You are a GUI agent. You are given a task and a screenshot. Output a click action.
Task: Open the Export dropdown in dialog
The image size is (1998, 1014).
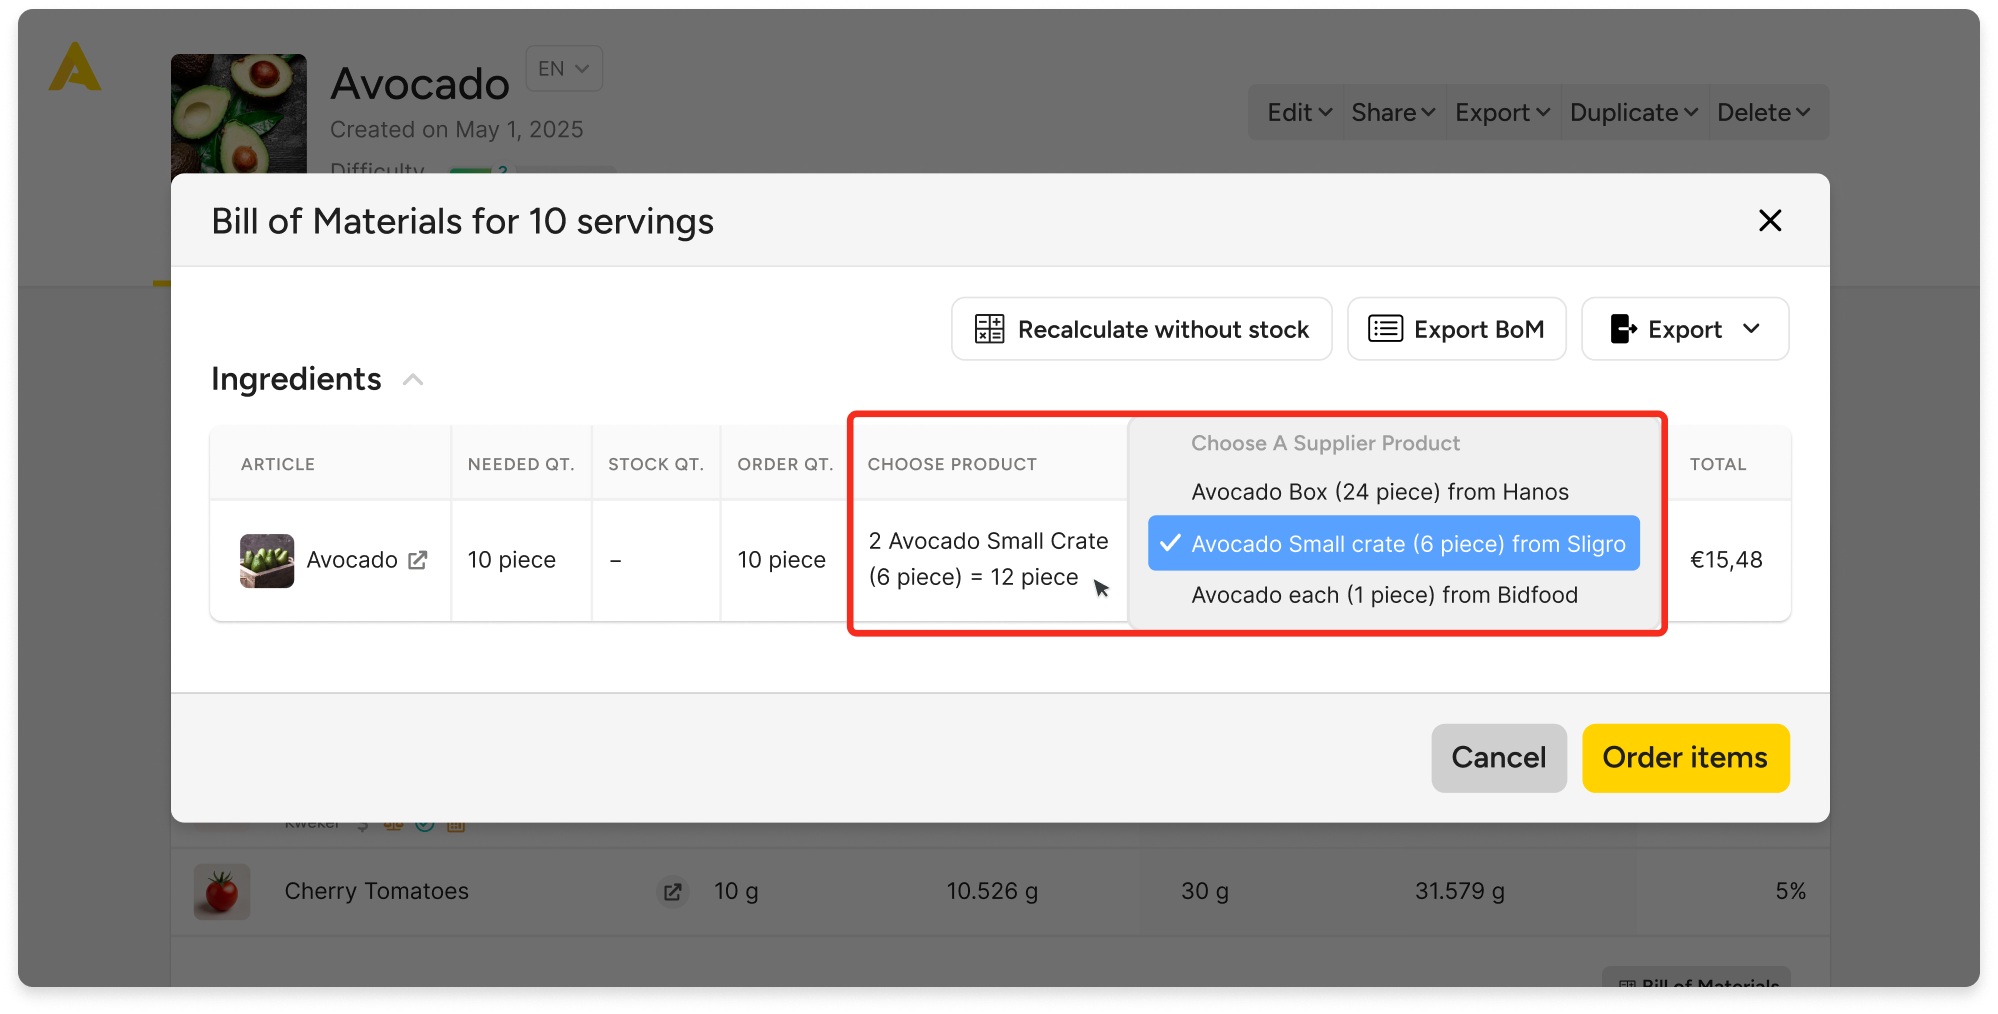(1685, 329)
